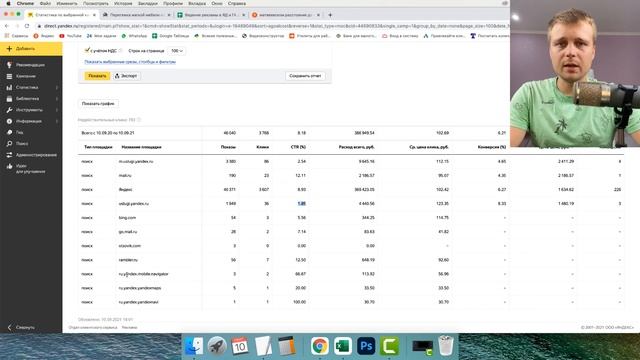The image size is (640, 360).
Task: Reload the page
Action: coord(27,26)
